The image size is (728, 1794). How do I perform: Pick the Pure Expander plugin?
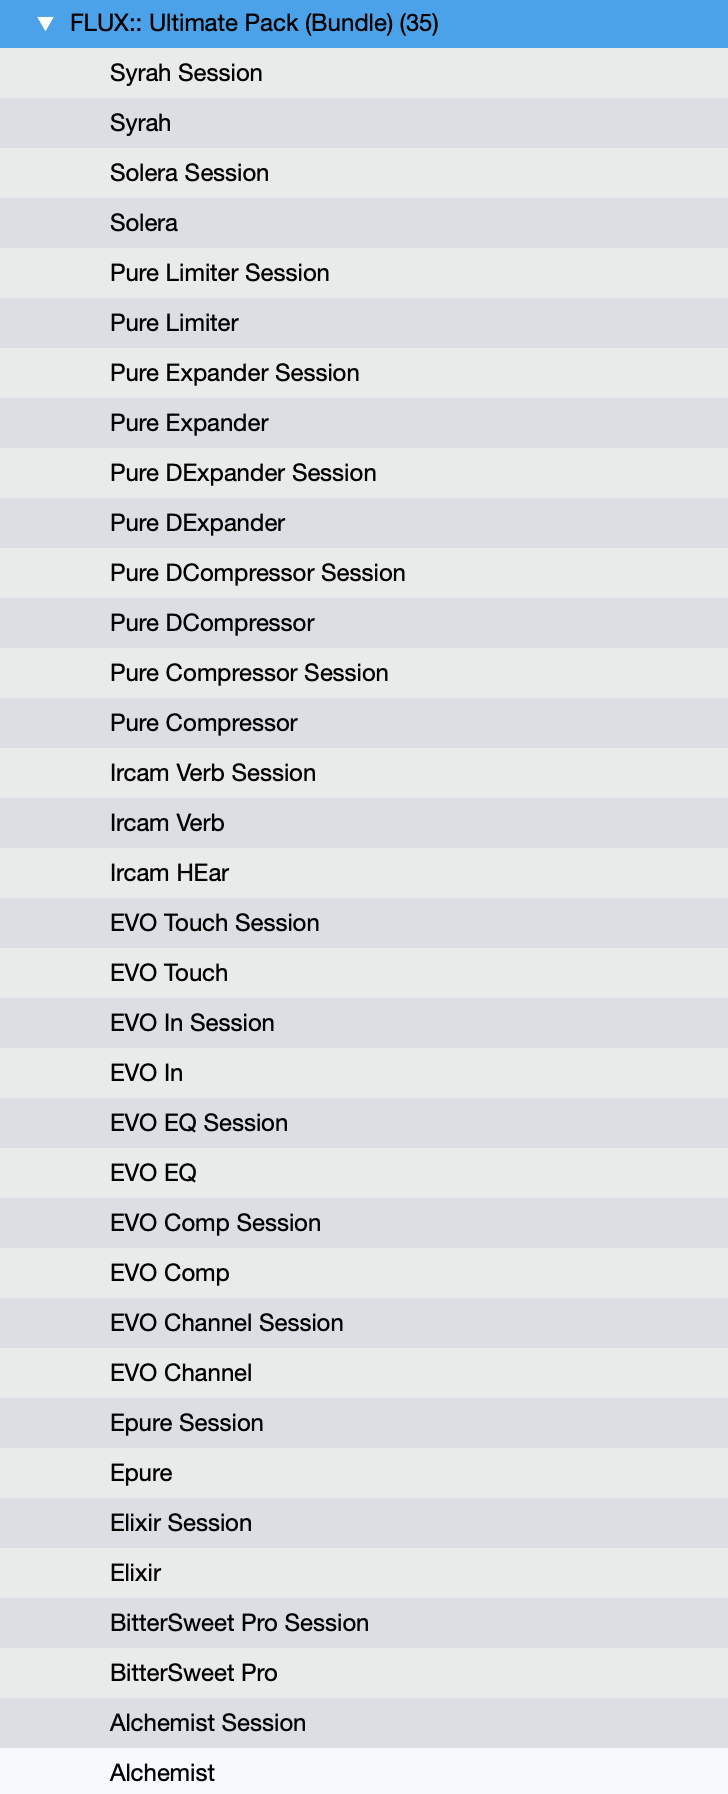(x=189, y=423)
